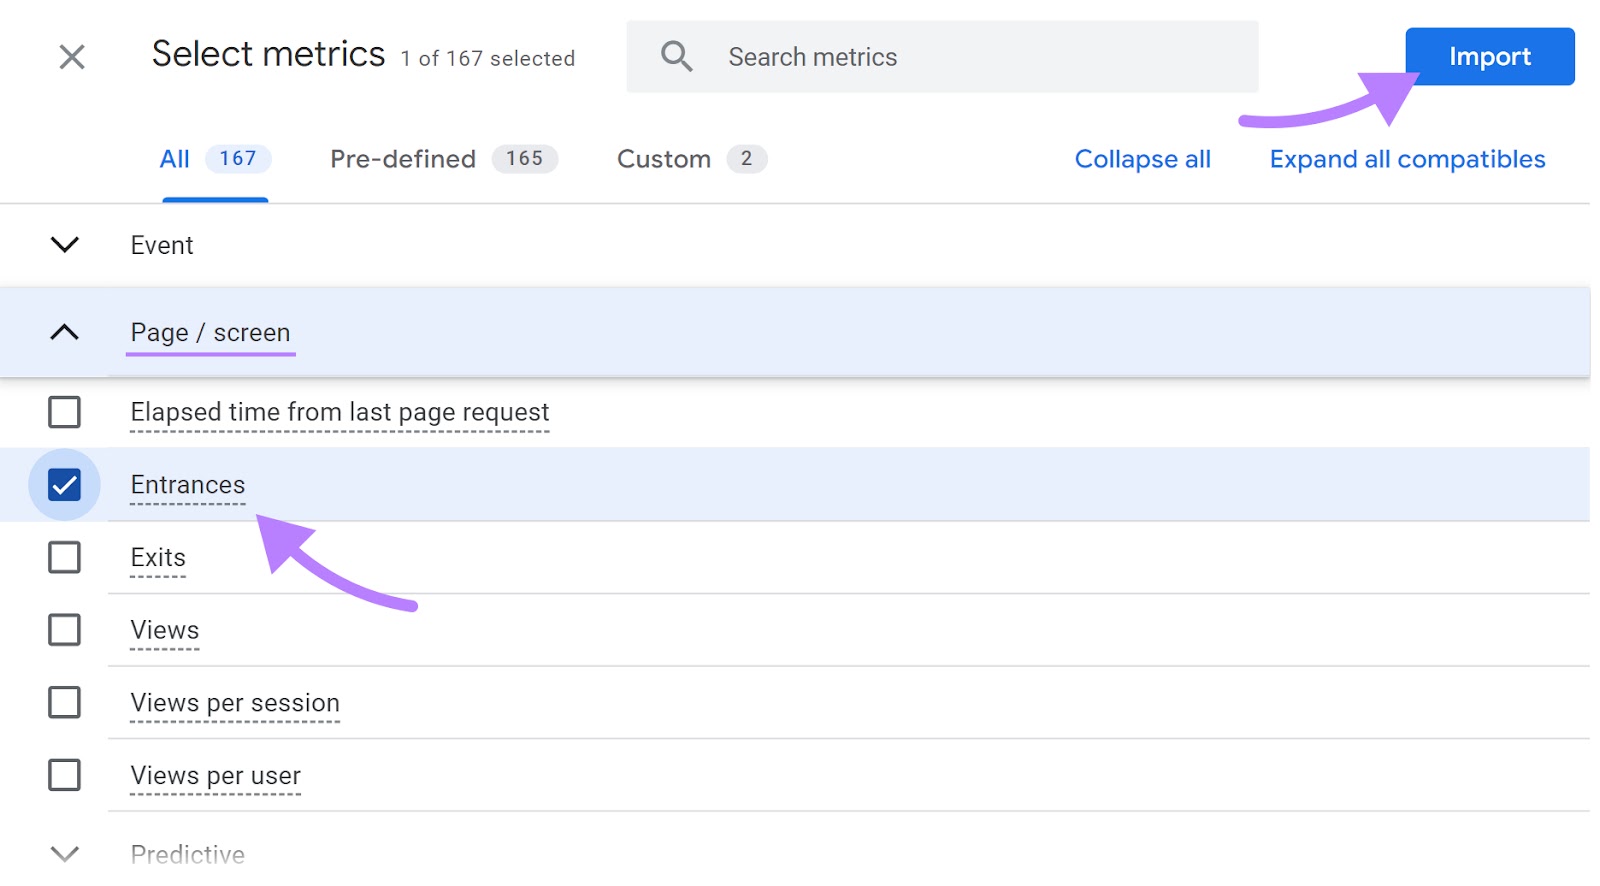The image size is (1600, 886).
Task: Click the Event category label
Action: tap(162, 245)
